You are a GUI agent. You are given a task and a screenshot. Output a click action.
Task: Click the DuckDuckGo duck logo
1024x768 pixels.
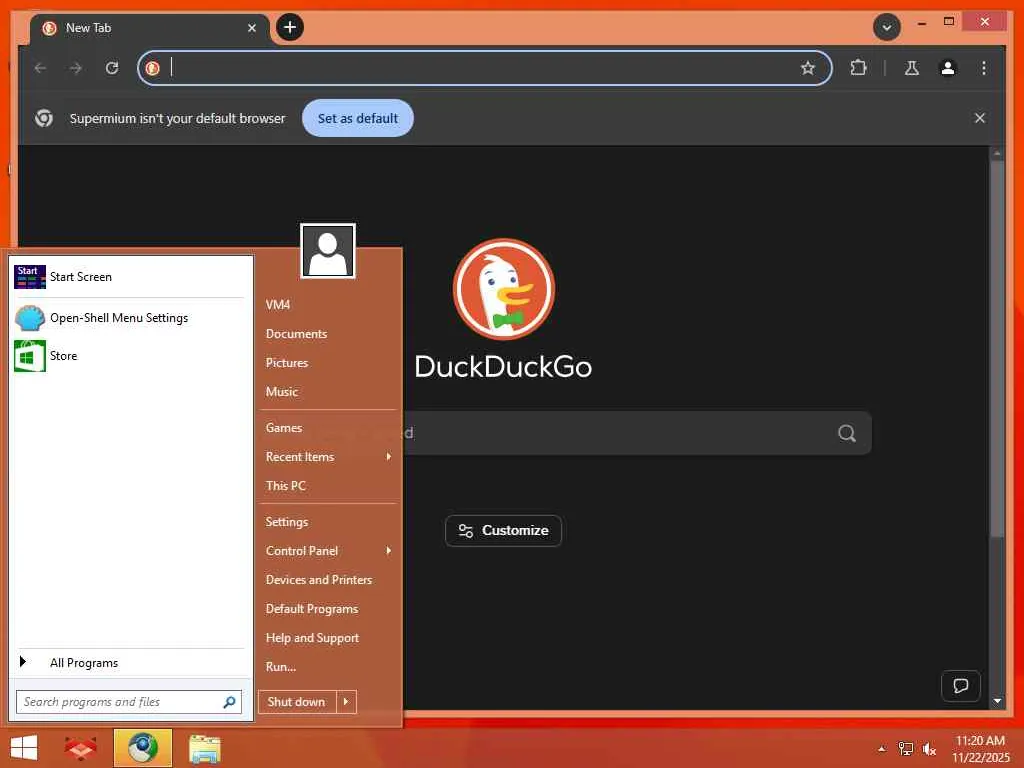pyautogui.click(x=504, y=289)
